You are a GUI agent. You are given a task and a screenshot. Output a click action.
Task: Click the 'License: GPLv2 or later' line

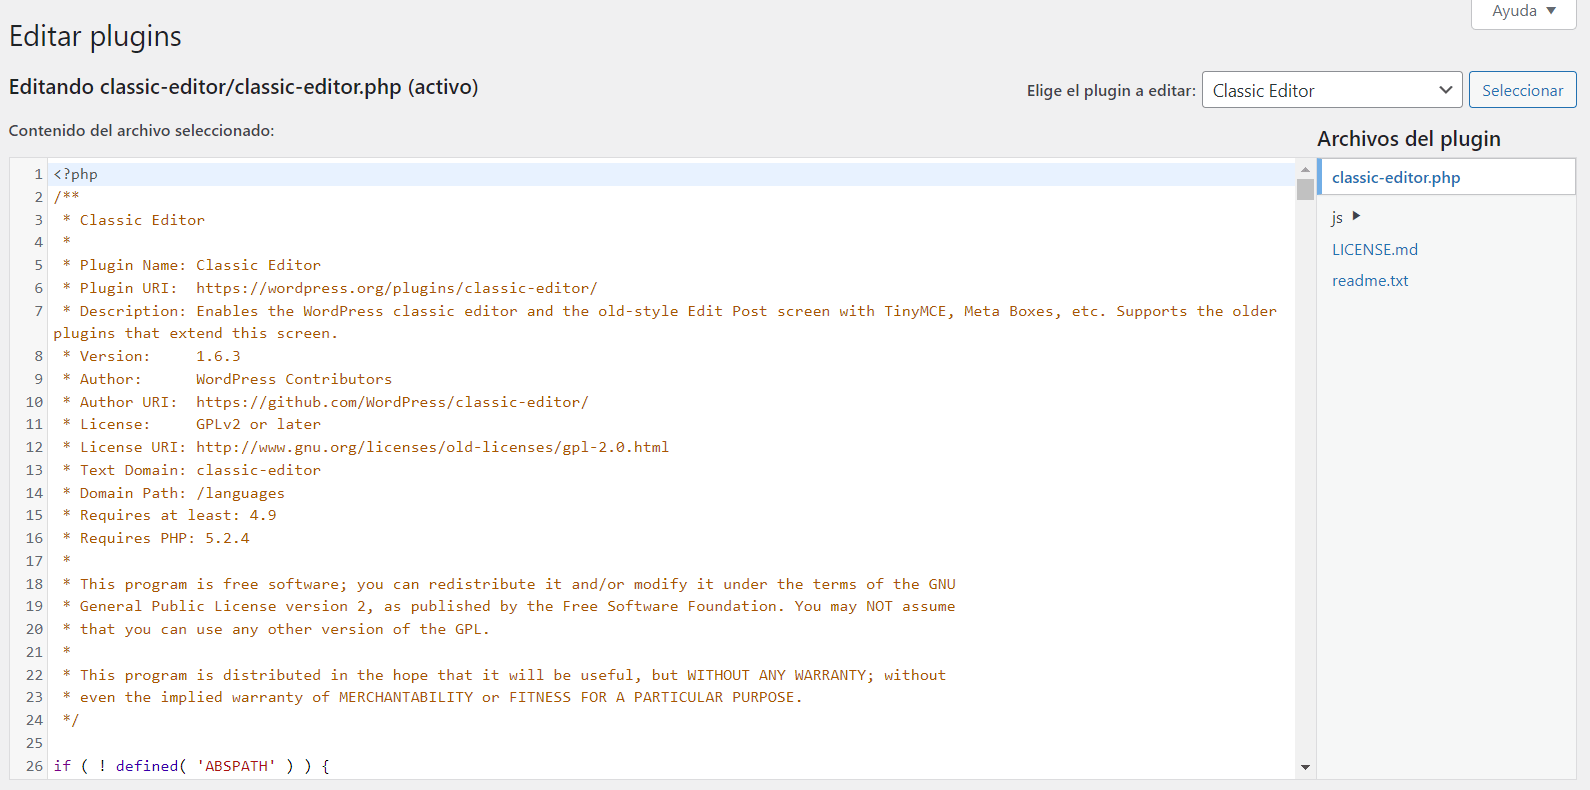click(x=191, y=424)
